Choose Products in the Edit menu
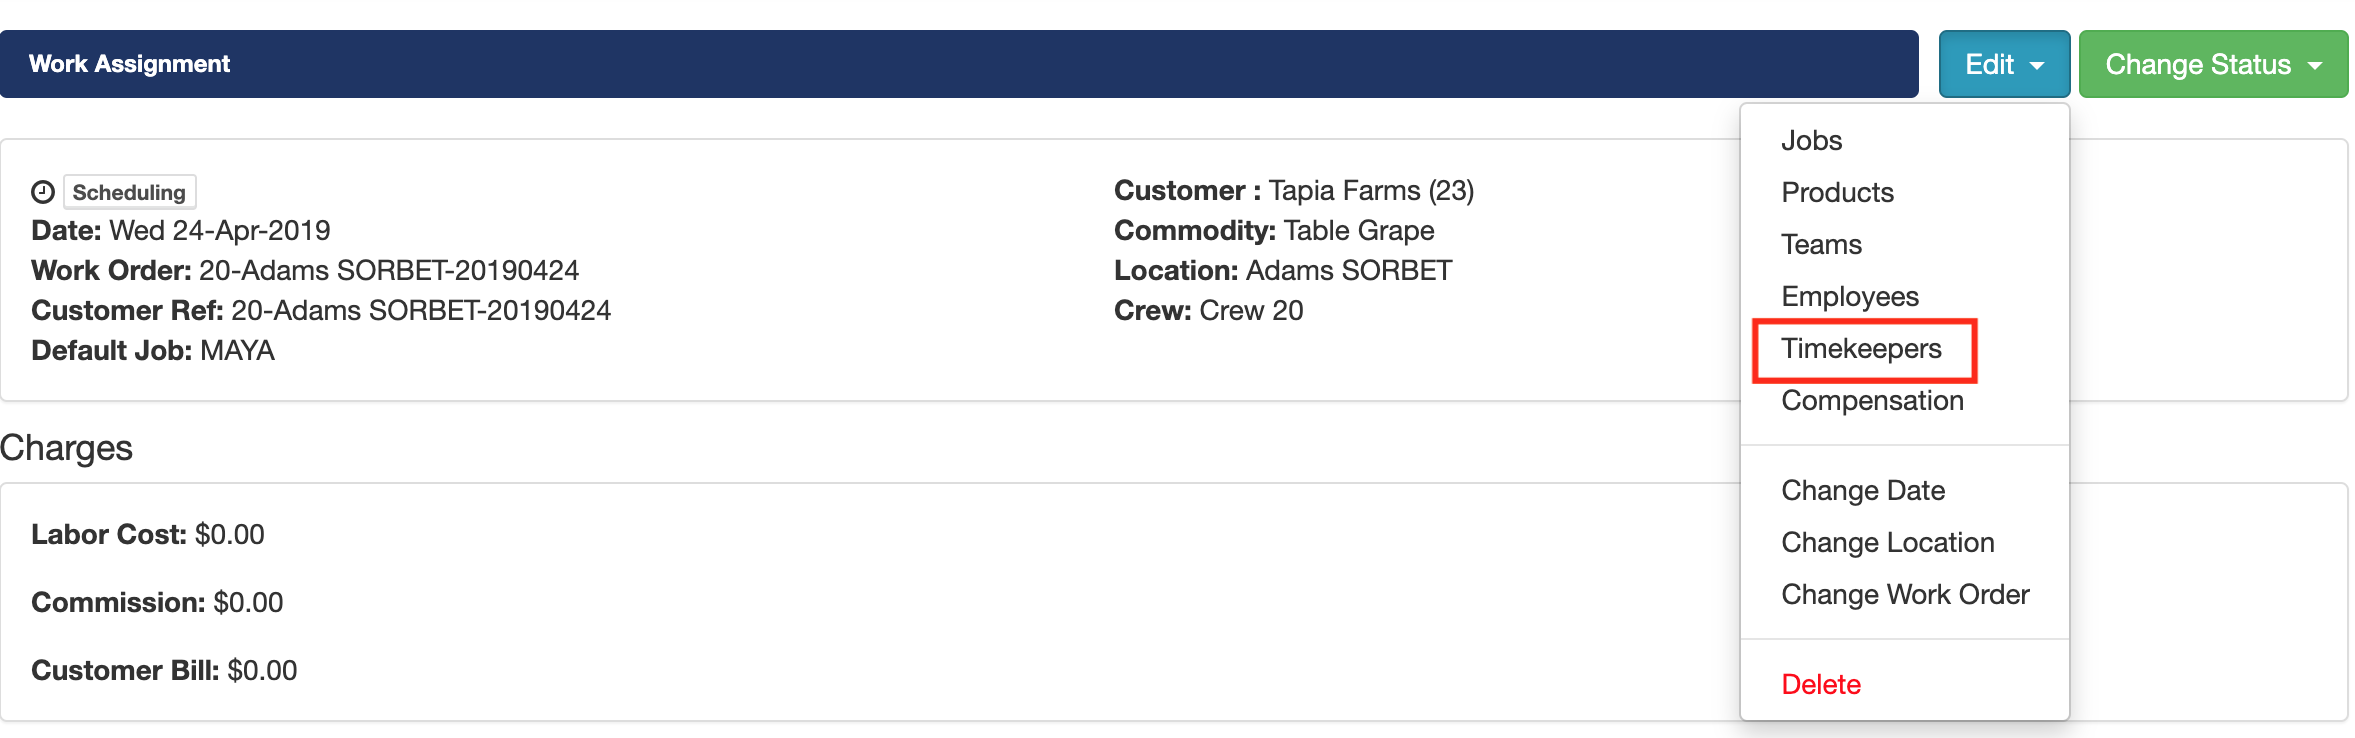This screenshot has height=738, width=2355. [1837, 193]
